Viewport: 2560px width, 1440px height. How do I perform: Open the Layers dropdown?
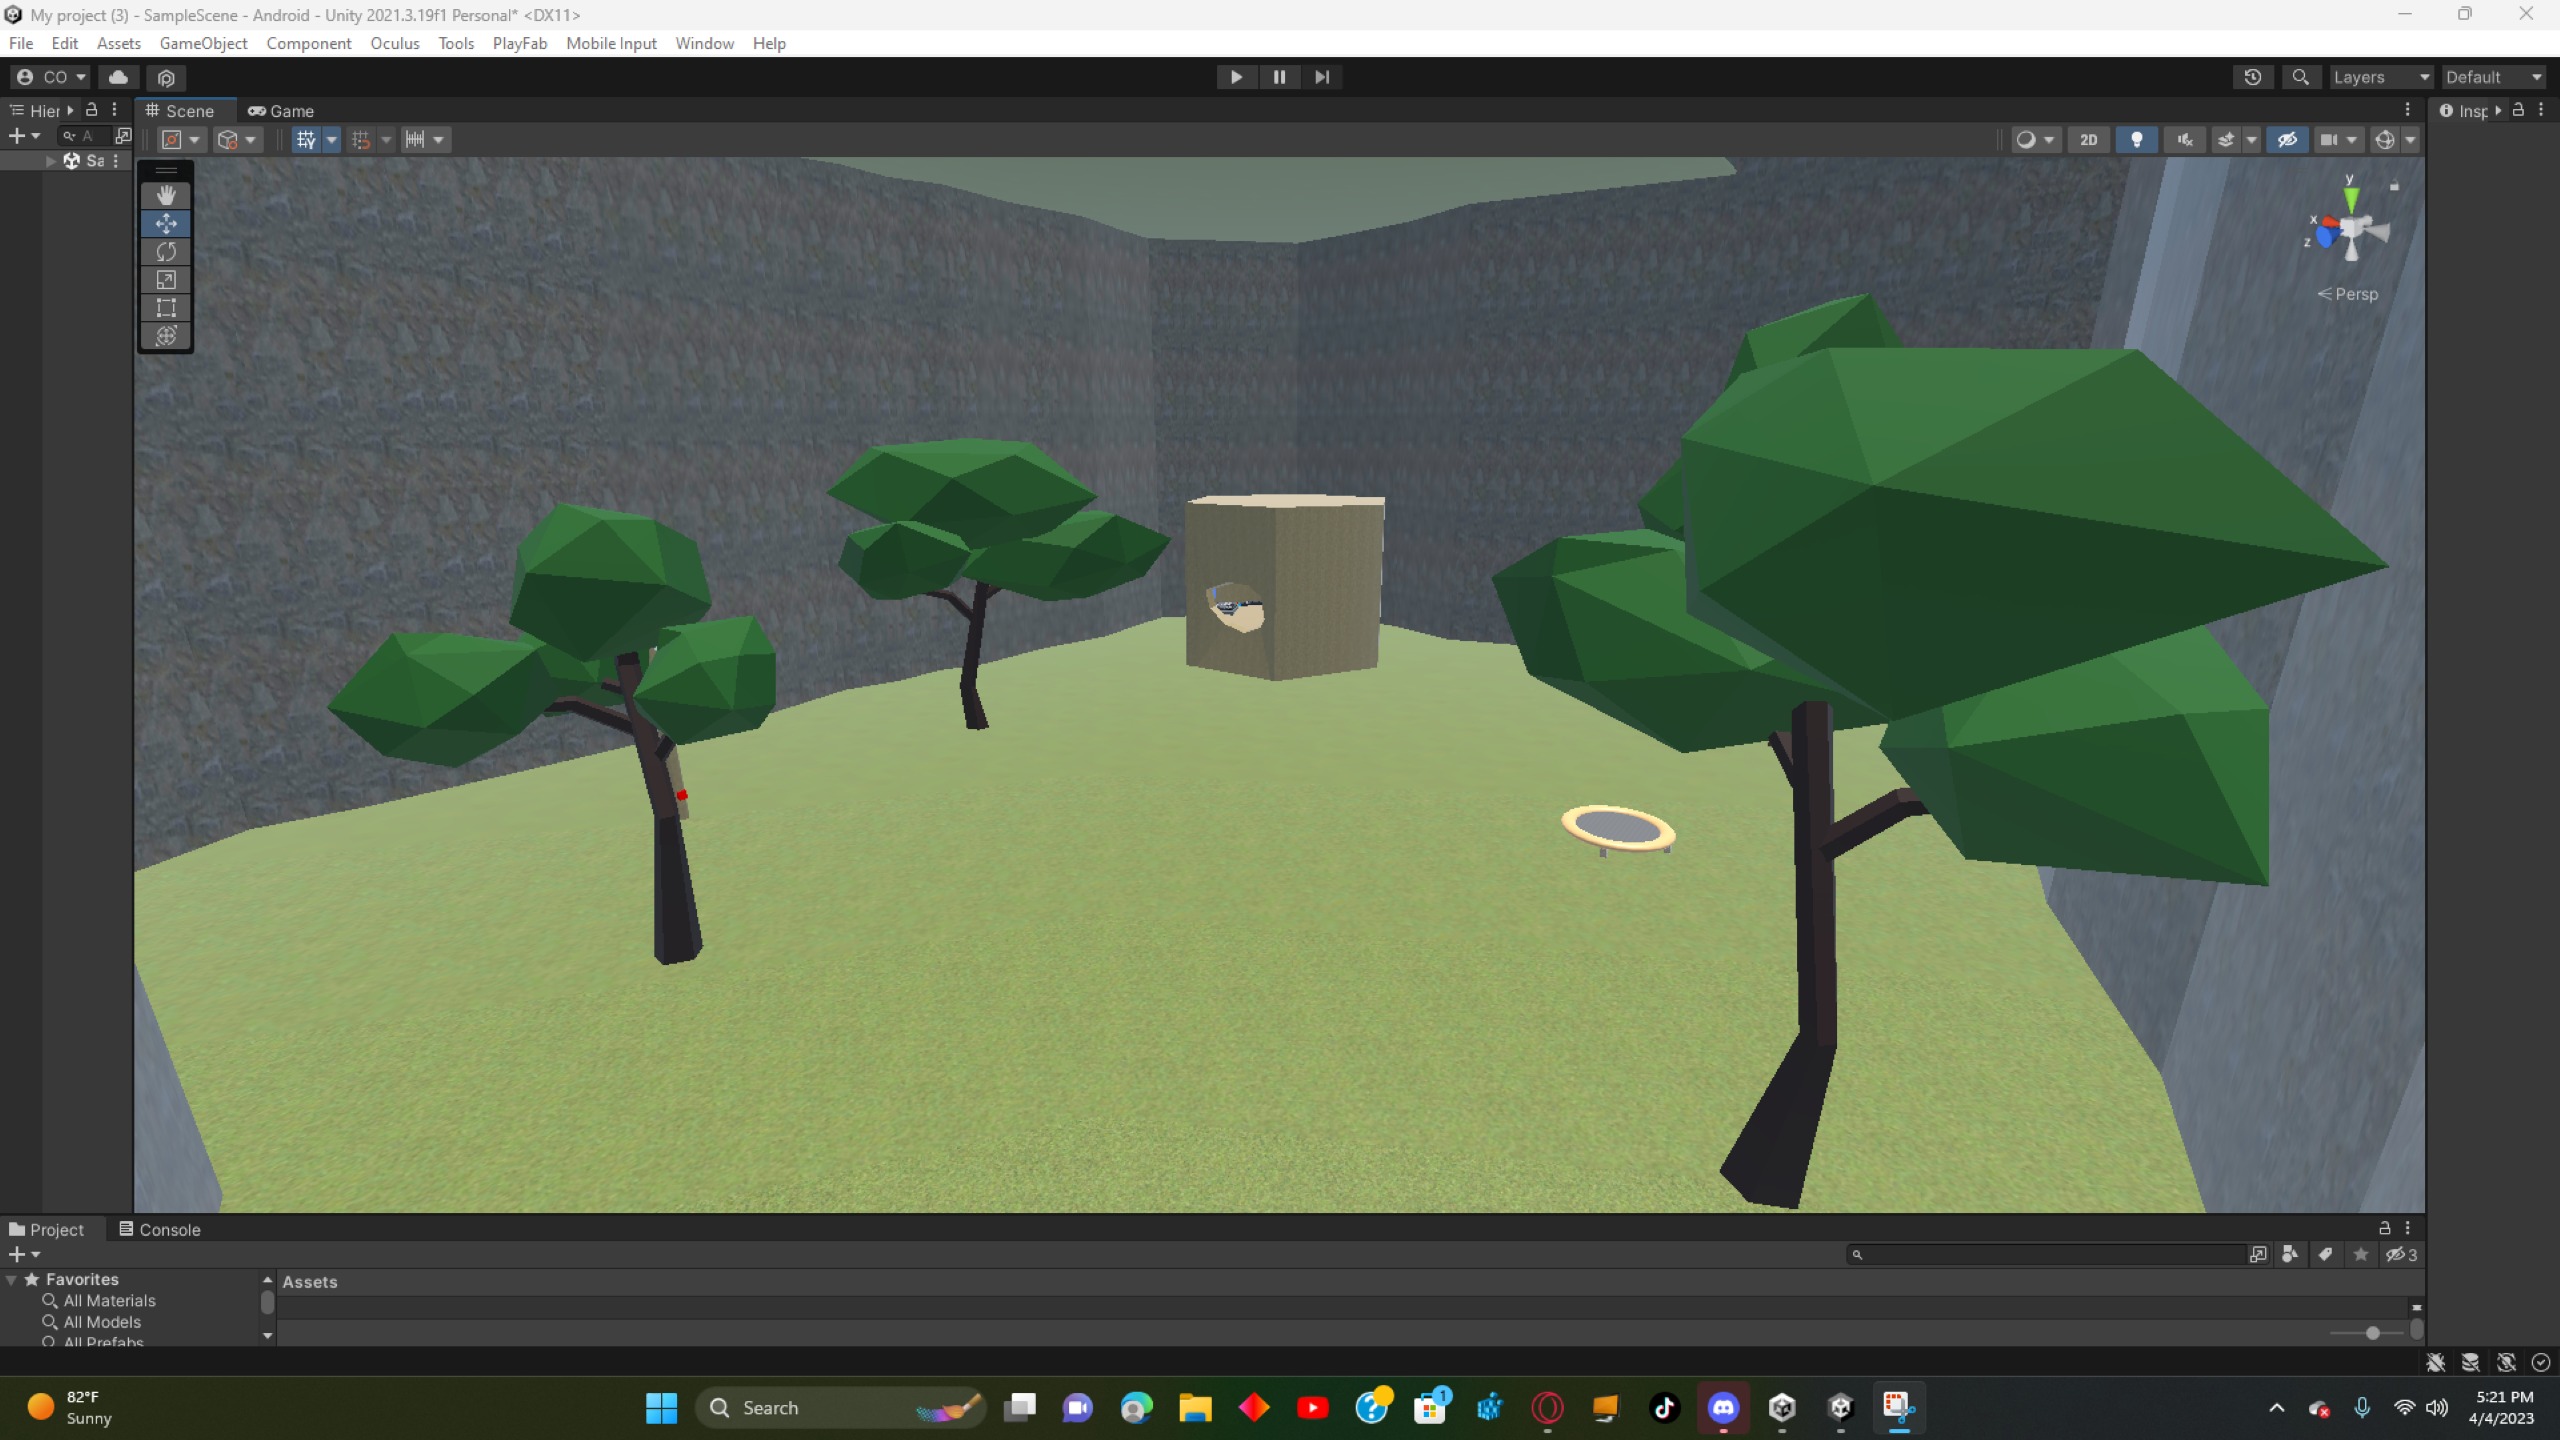[x=2380, y=77]
